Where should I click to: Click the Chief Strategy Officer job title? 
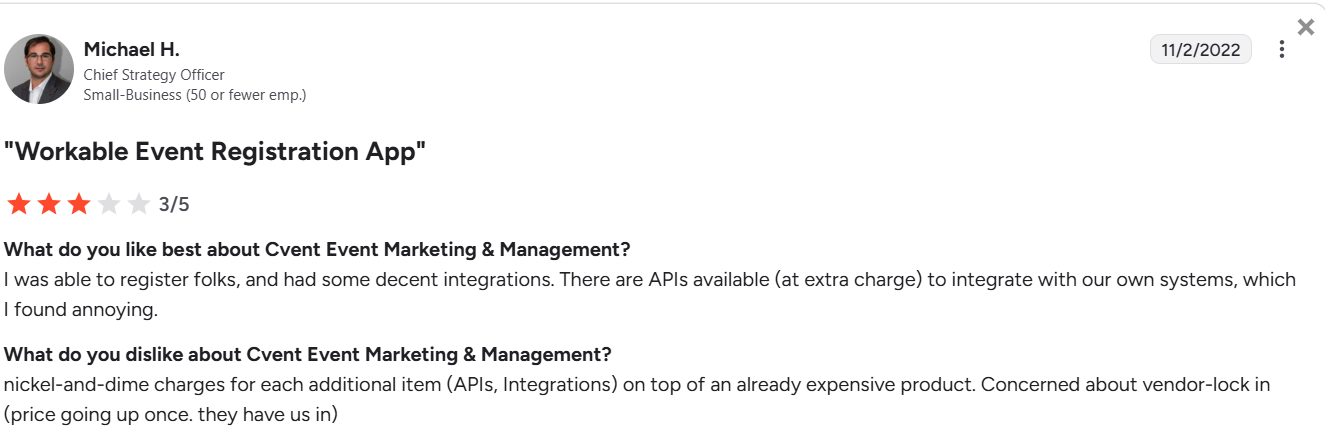tap(154, 75)
